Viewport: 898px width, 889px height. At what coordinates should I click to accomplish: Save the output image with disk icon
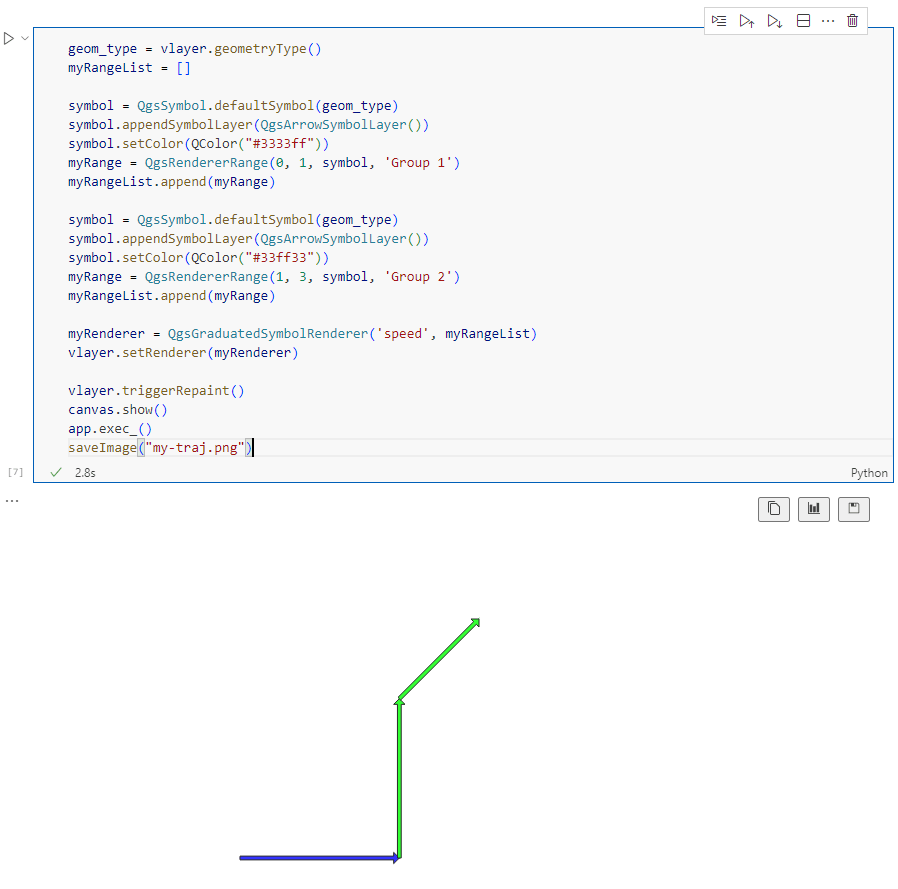tap(854, 509)
